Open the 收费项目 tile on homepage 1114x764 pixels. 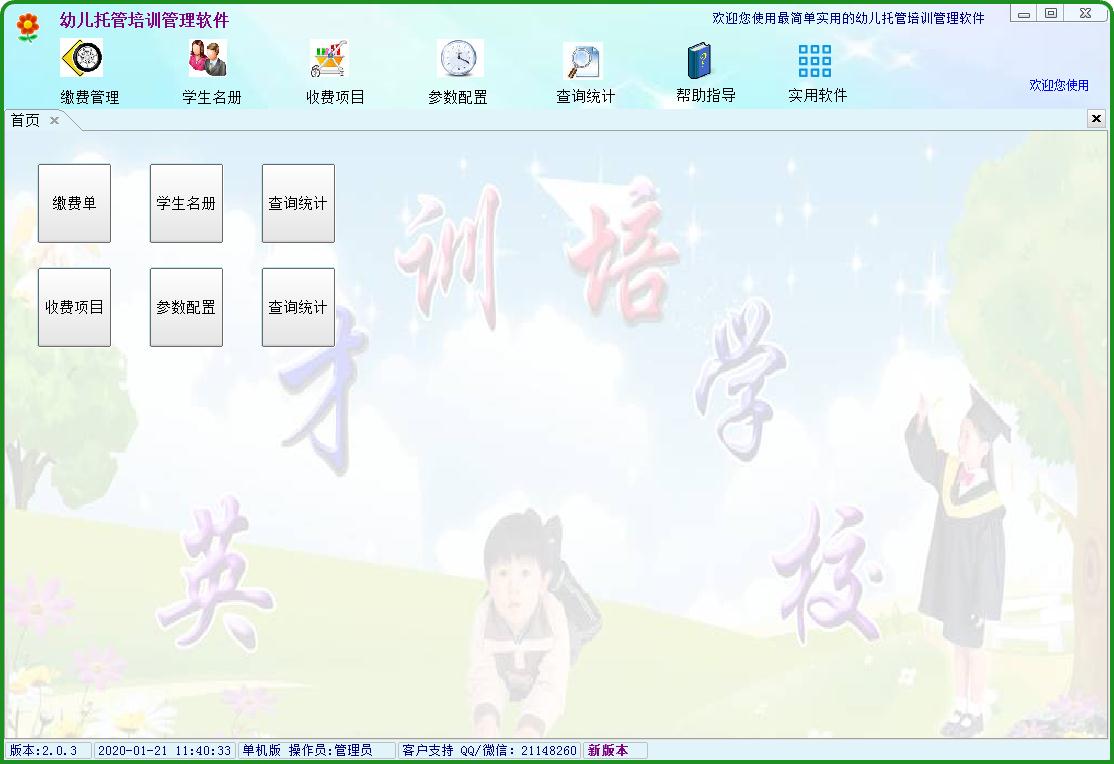point(74,307)
